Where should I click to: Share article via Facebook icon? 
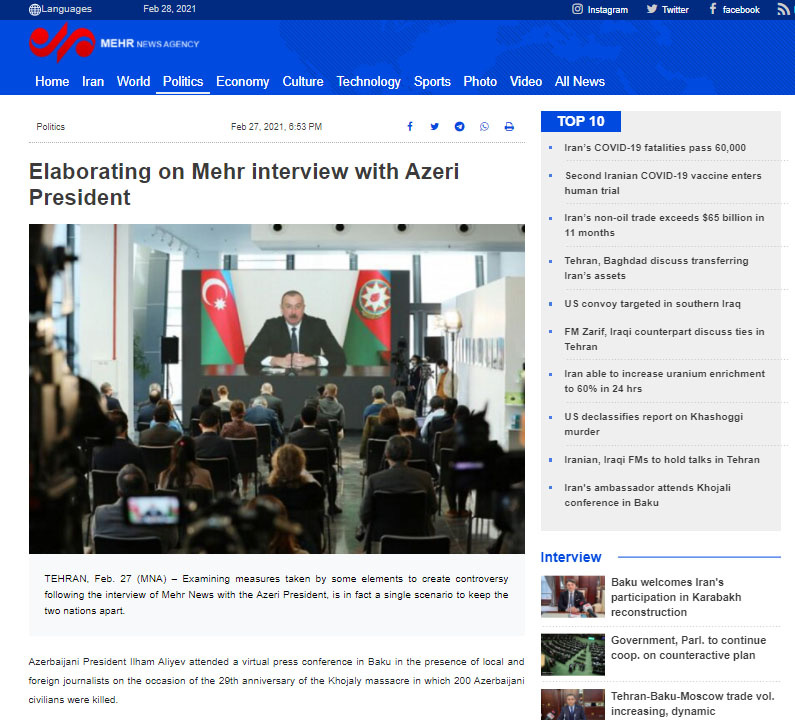410,126
